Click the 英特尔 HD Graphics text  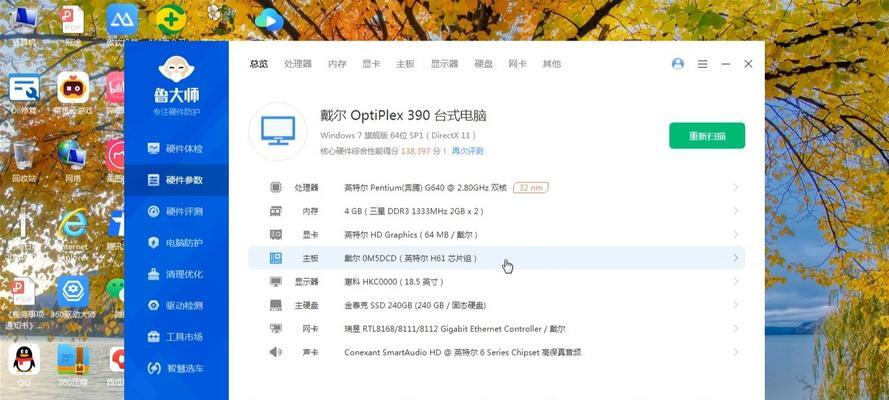tap(411, 235)
